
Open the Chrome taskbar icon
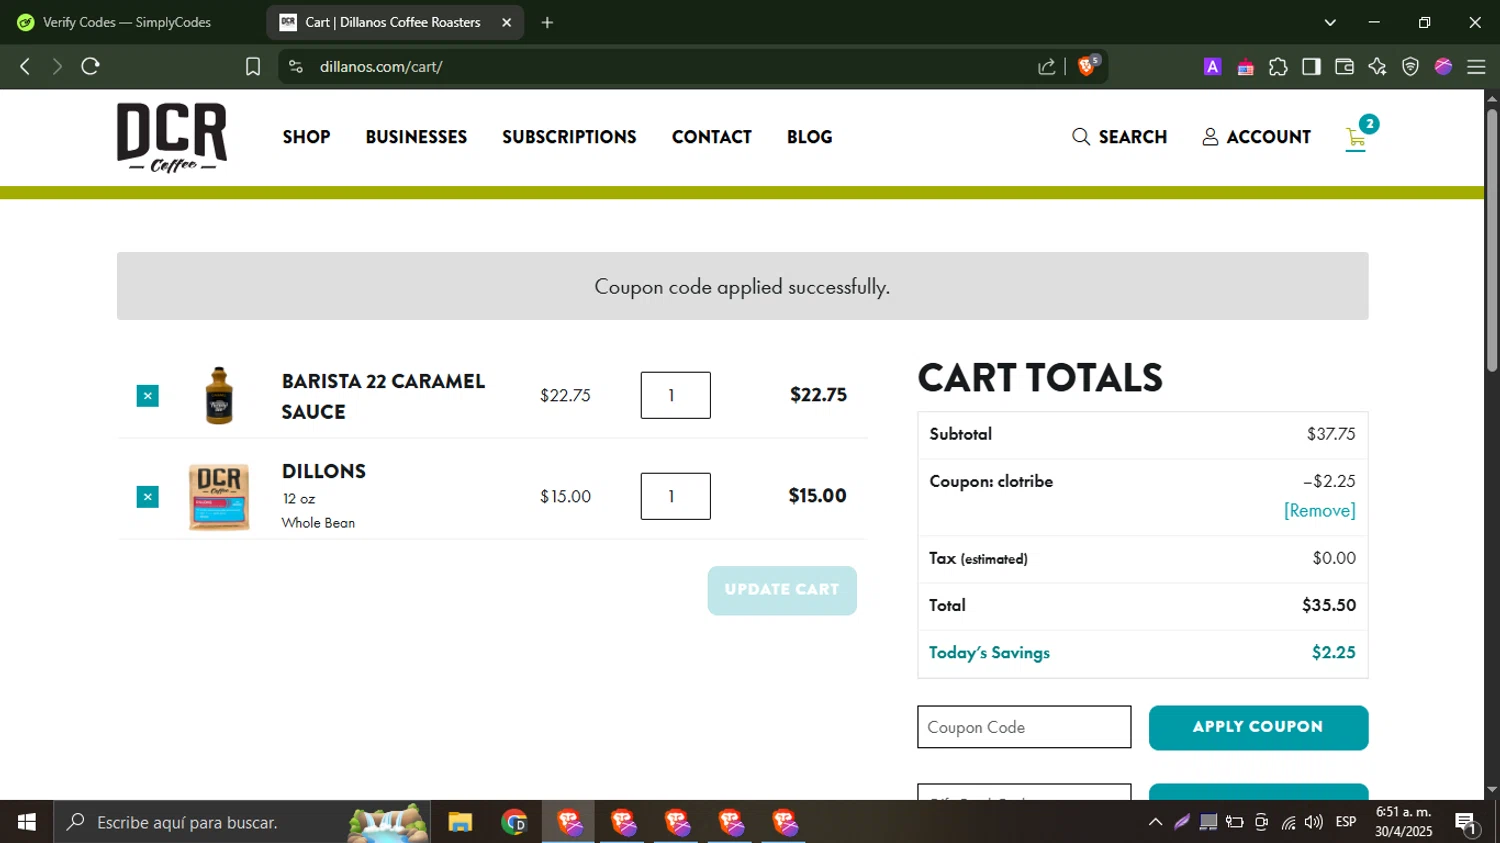click(514, 822)
